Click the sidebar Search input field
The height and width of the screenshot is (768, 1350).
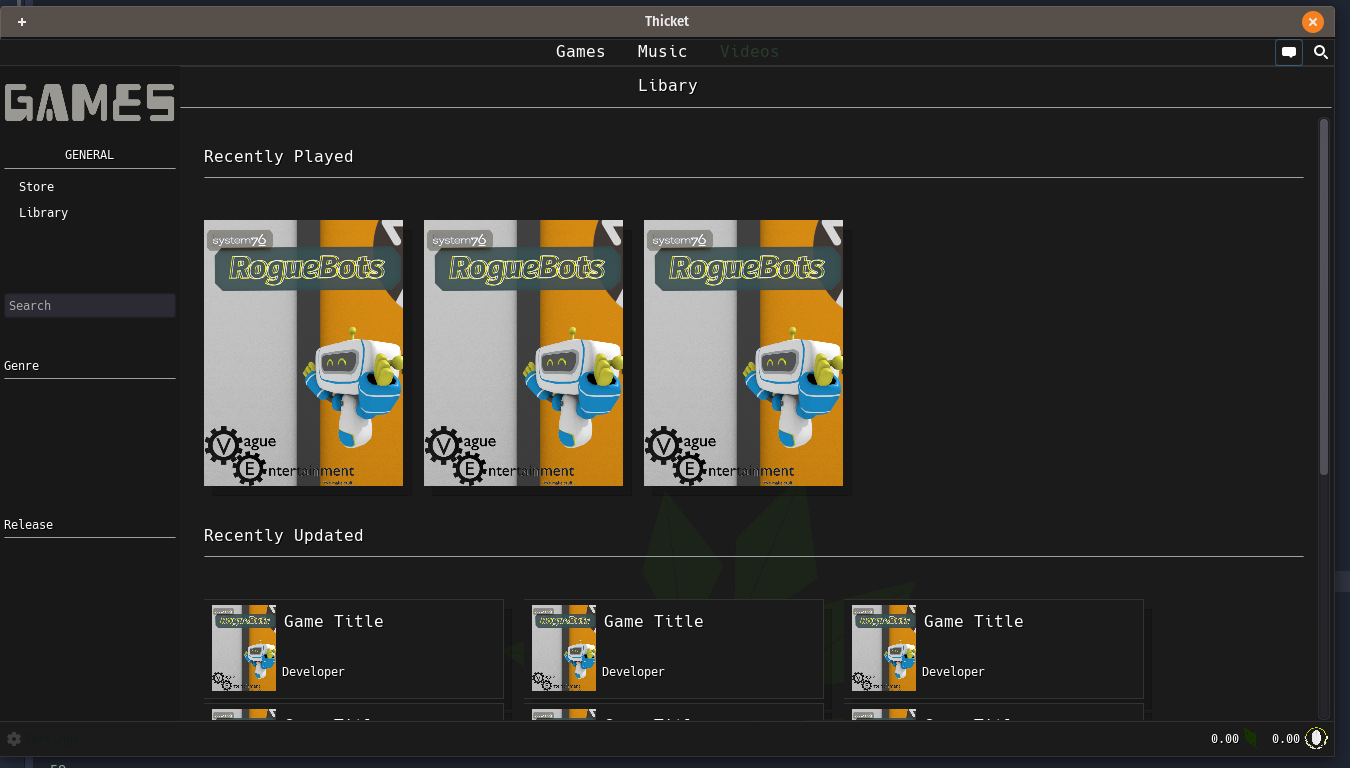(90, 306)
